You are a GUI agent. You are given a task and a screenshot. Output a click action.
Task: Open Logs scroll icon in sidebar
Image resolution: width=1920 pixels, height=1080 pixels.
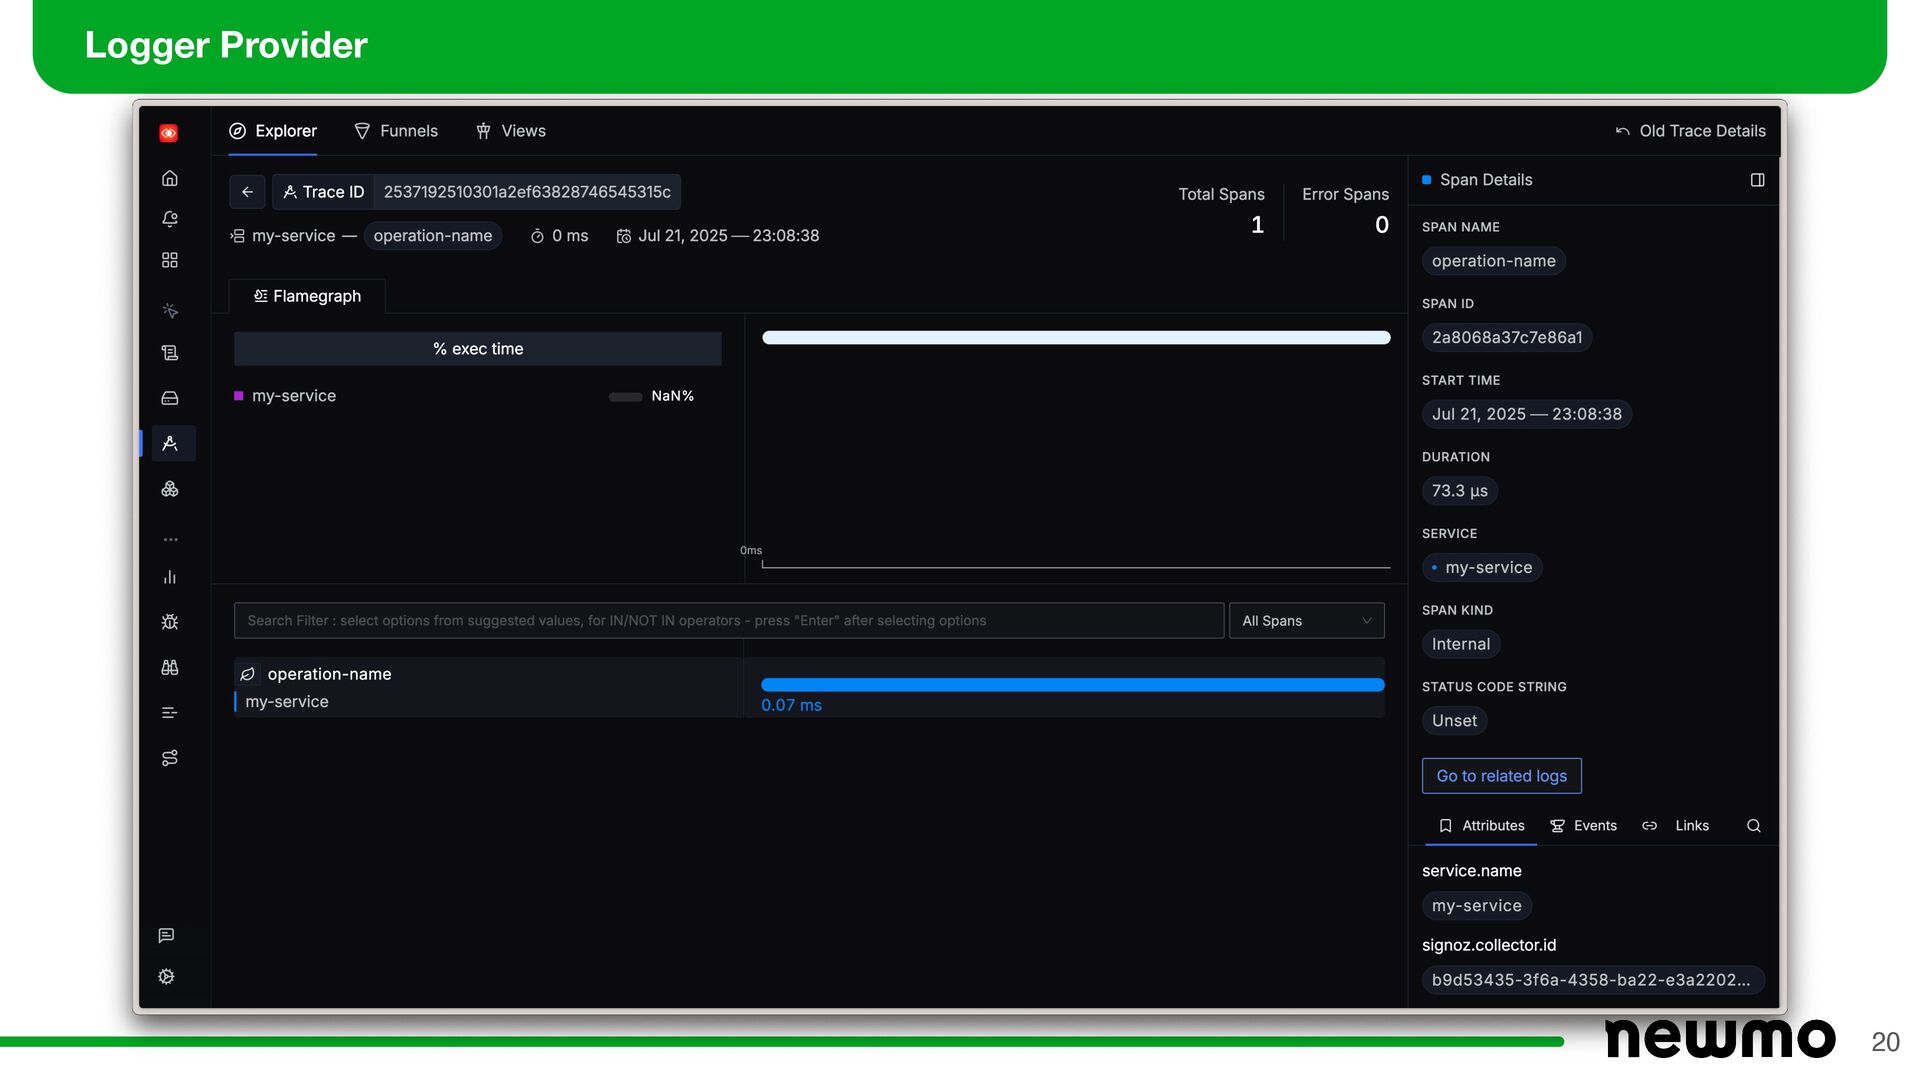[170, 353]
